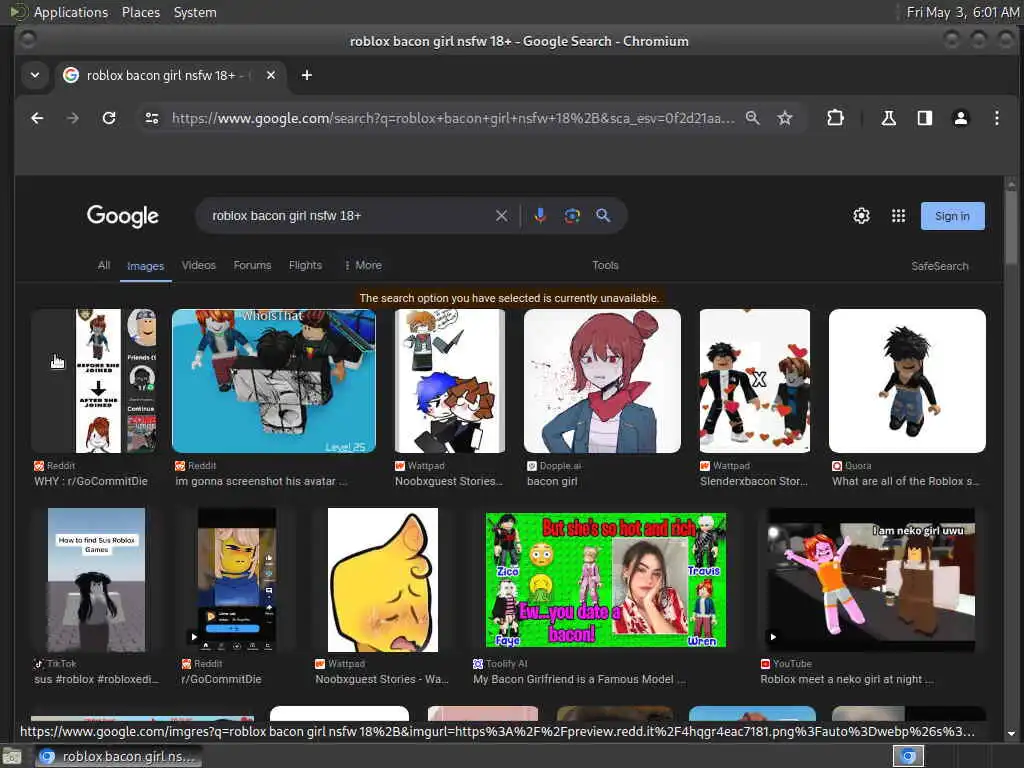Open Chrome Labs flask icon
This screenshot has width=1024, height=768.
coord(889,118)
